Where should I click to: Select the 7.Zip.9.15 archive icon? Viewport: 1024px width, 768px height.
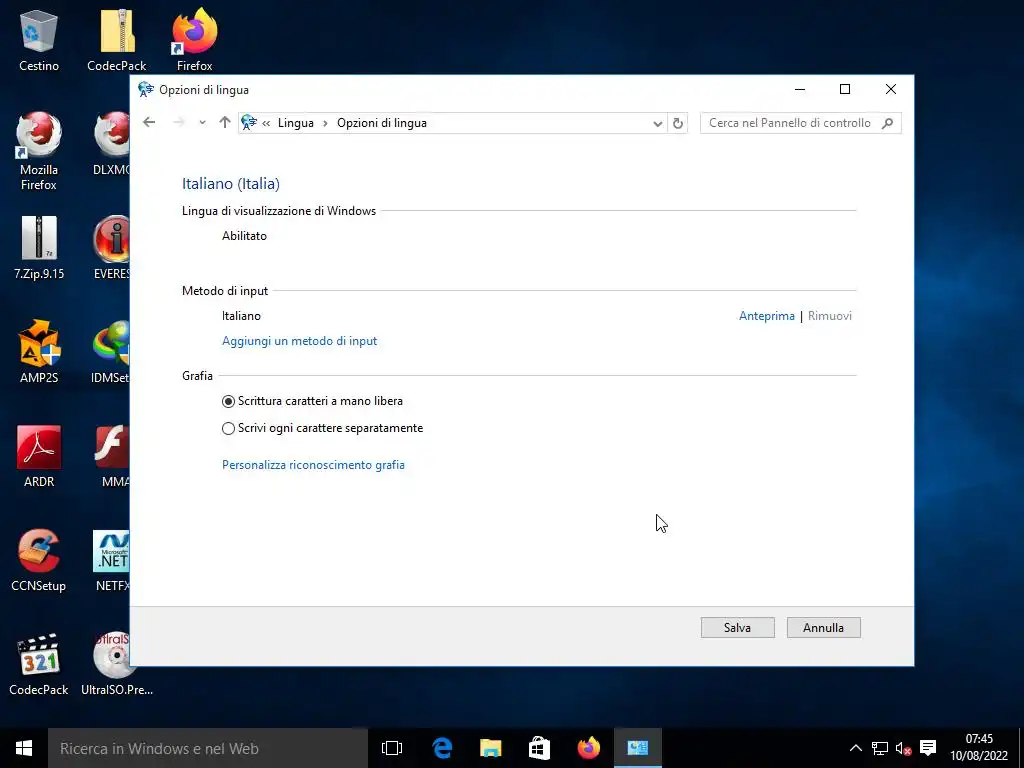click(39, 248)
